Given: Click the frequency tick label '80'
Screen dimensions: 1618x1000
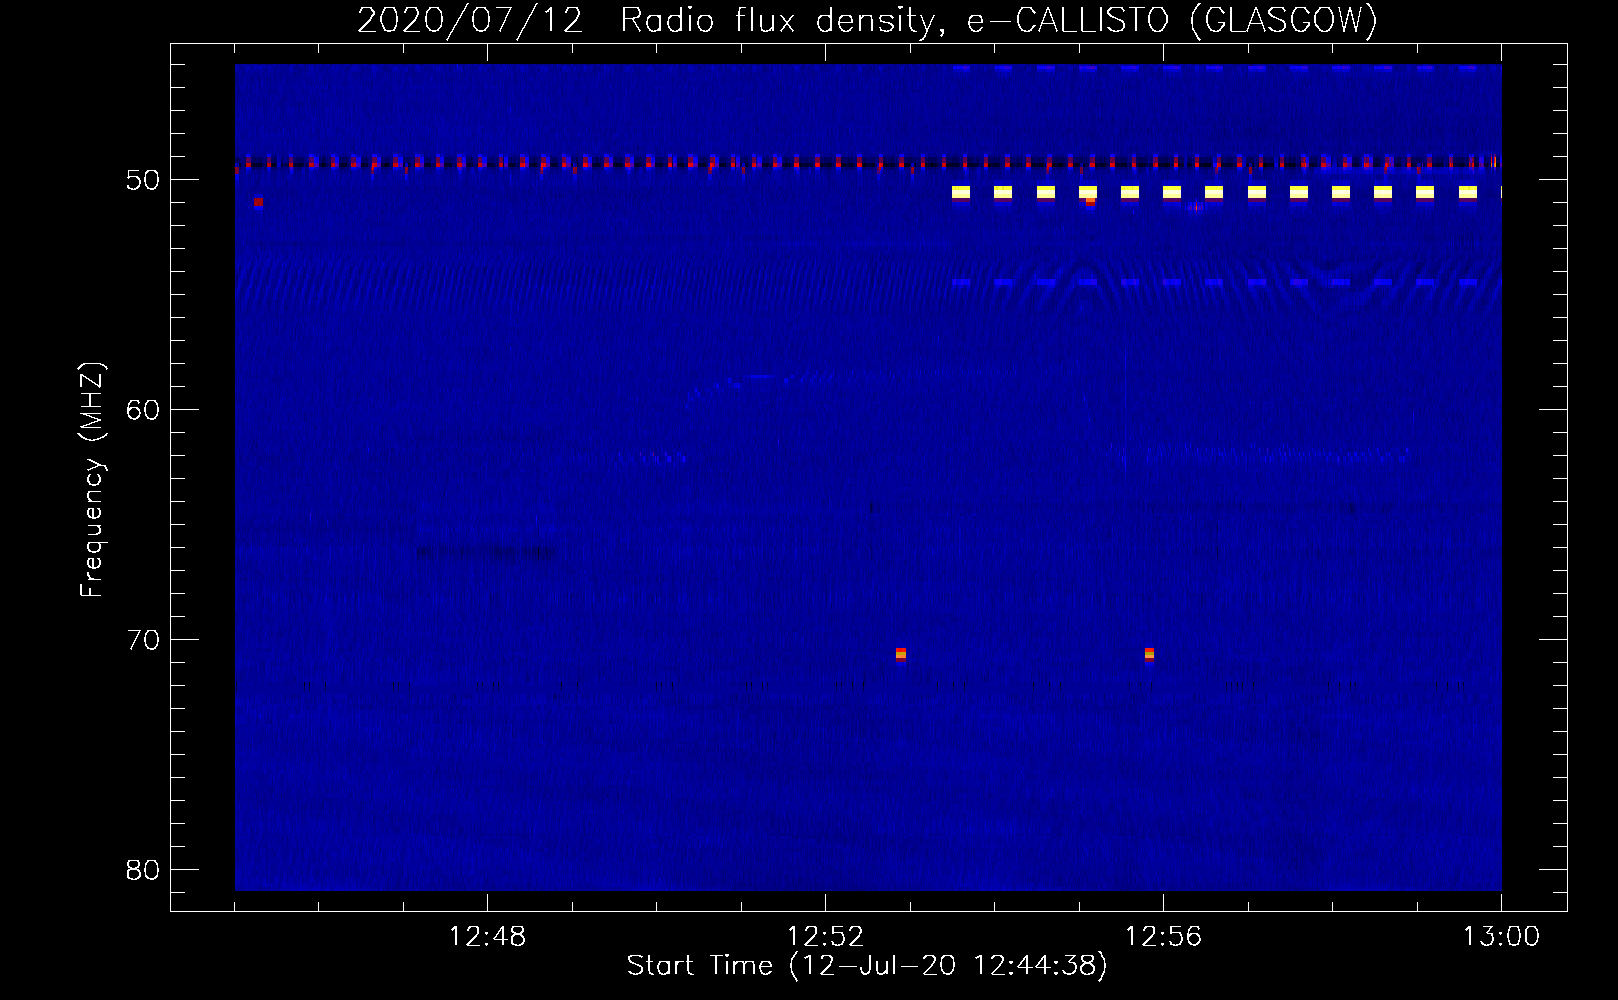Looking at the screenshot, I should click(143, 870).
